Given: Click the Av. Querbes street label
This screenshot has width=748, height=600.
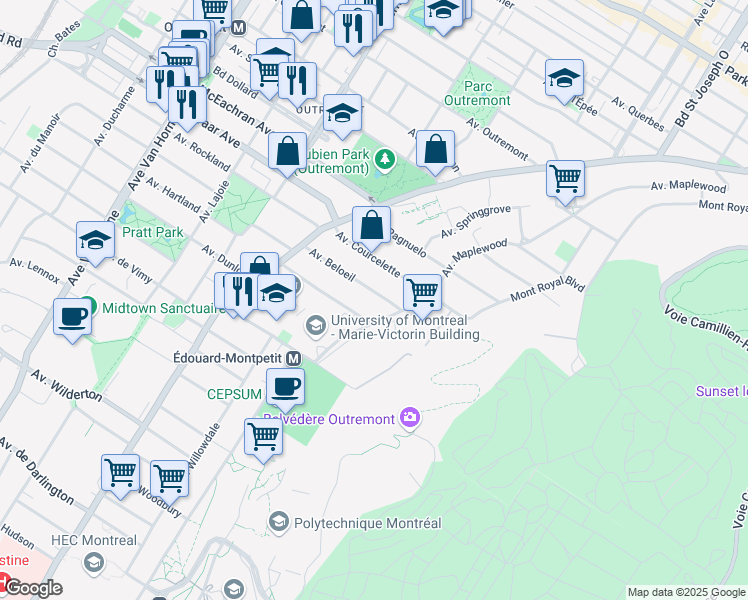Looking at the screenshot, I should pos(638,114).
